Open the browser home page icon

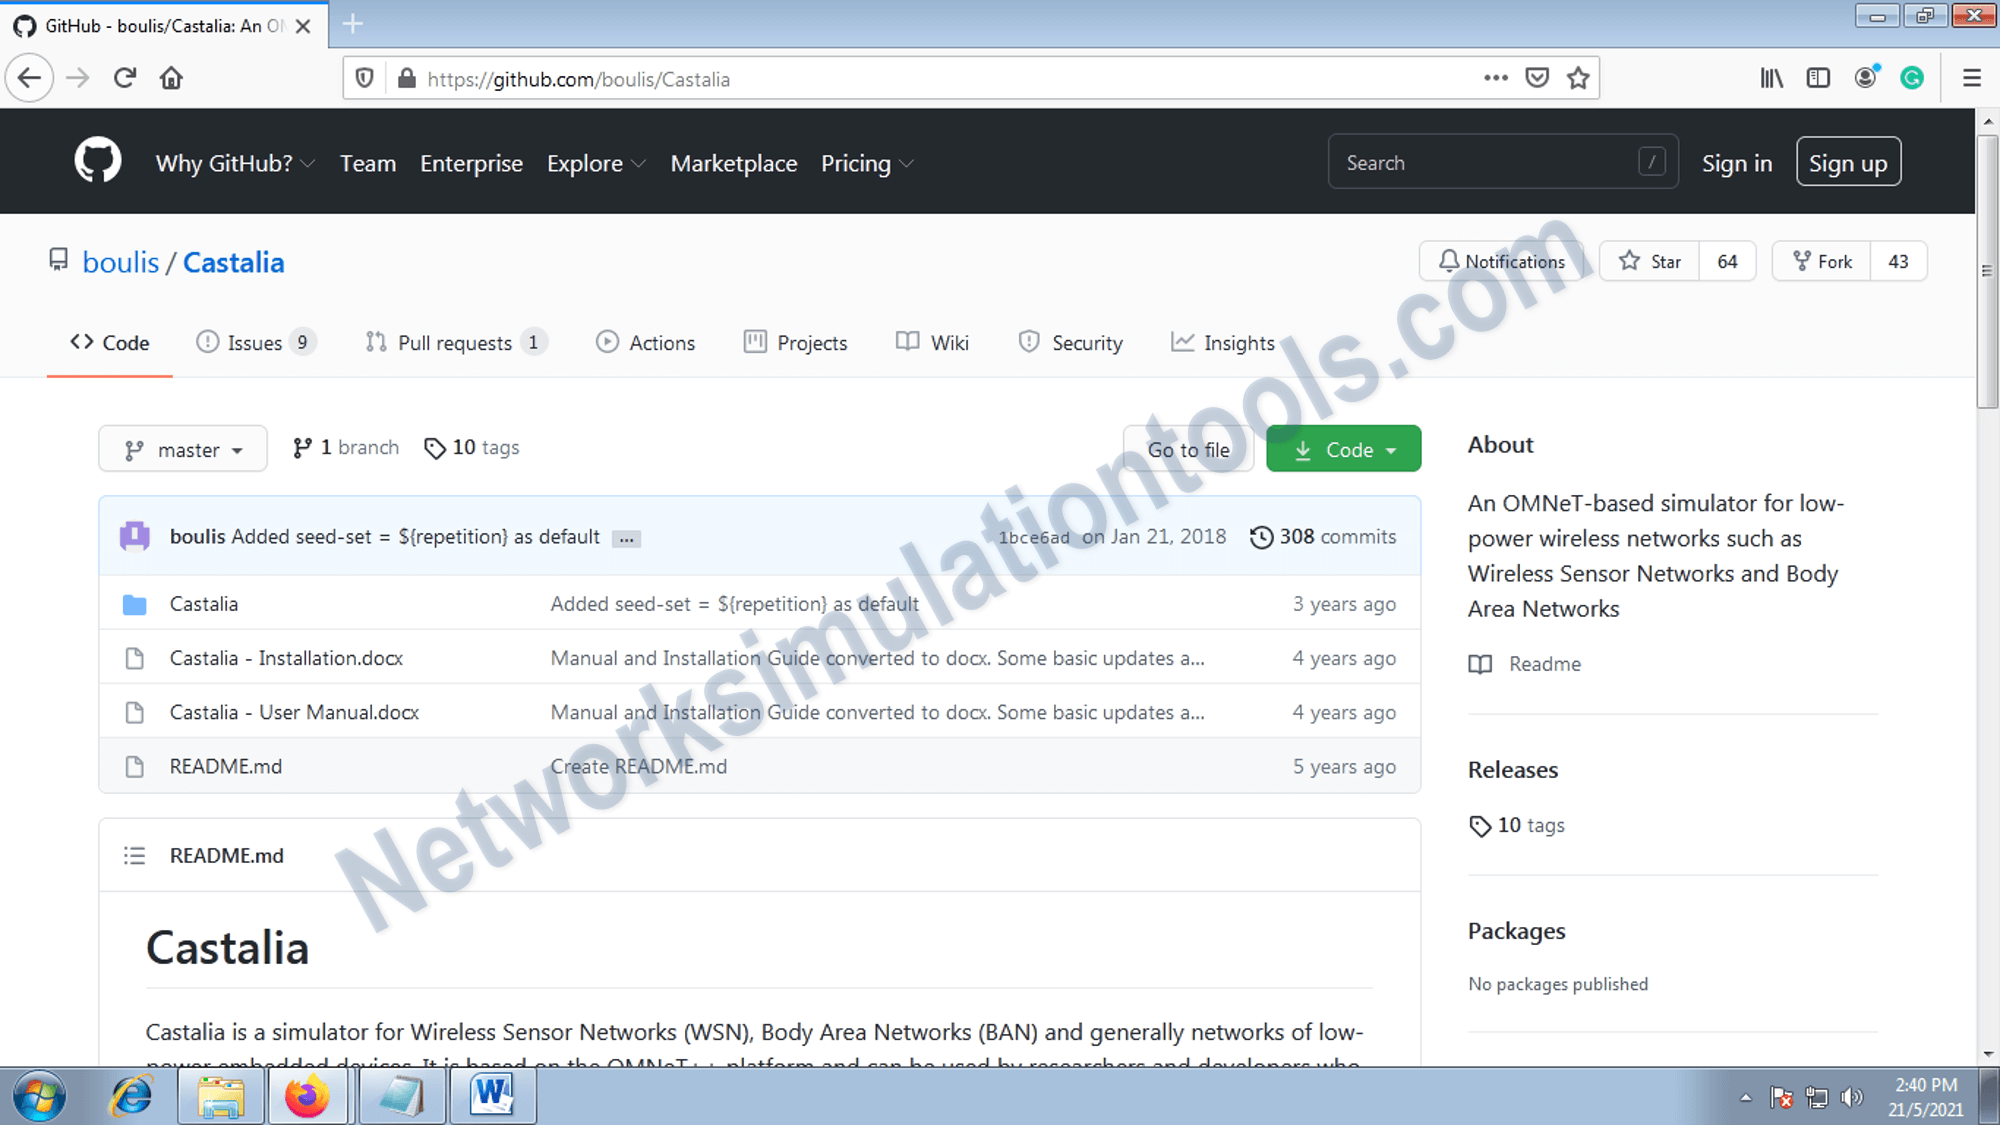(171, 78)
